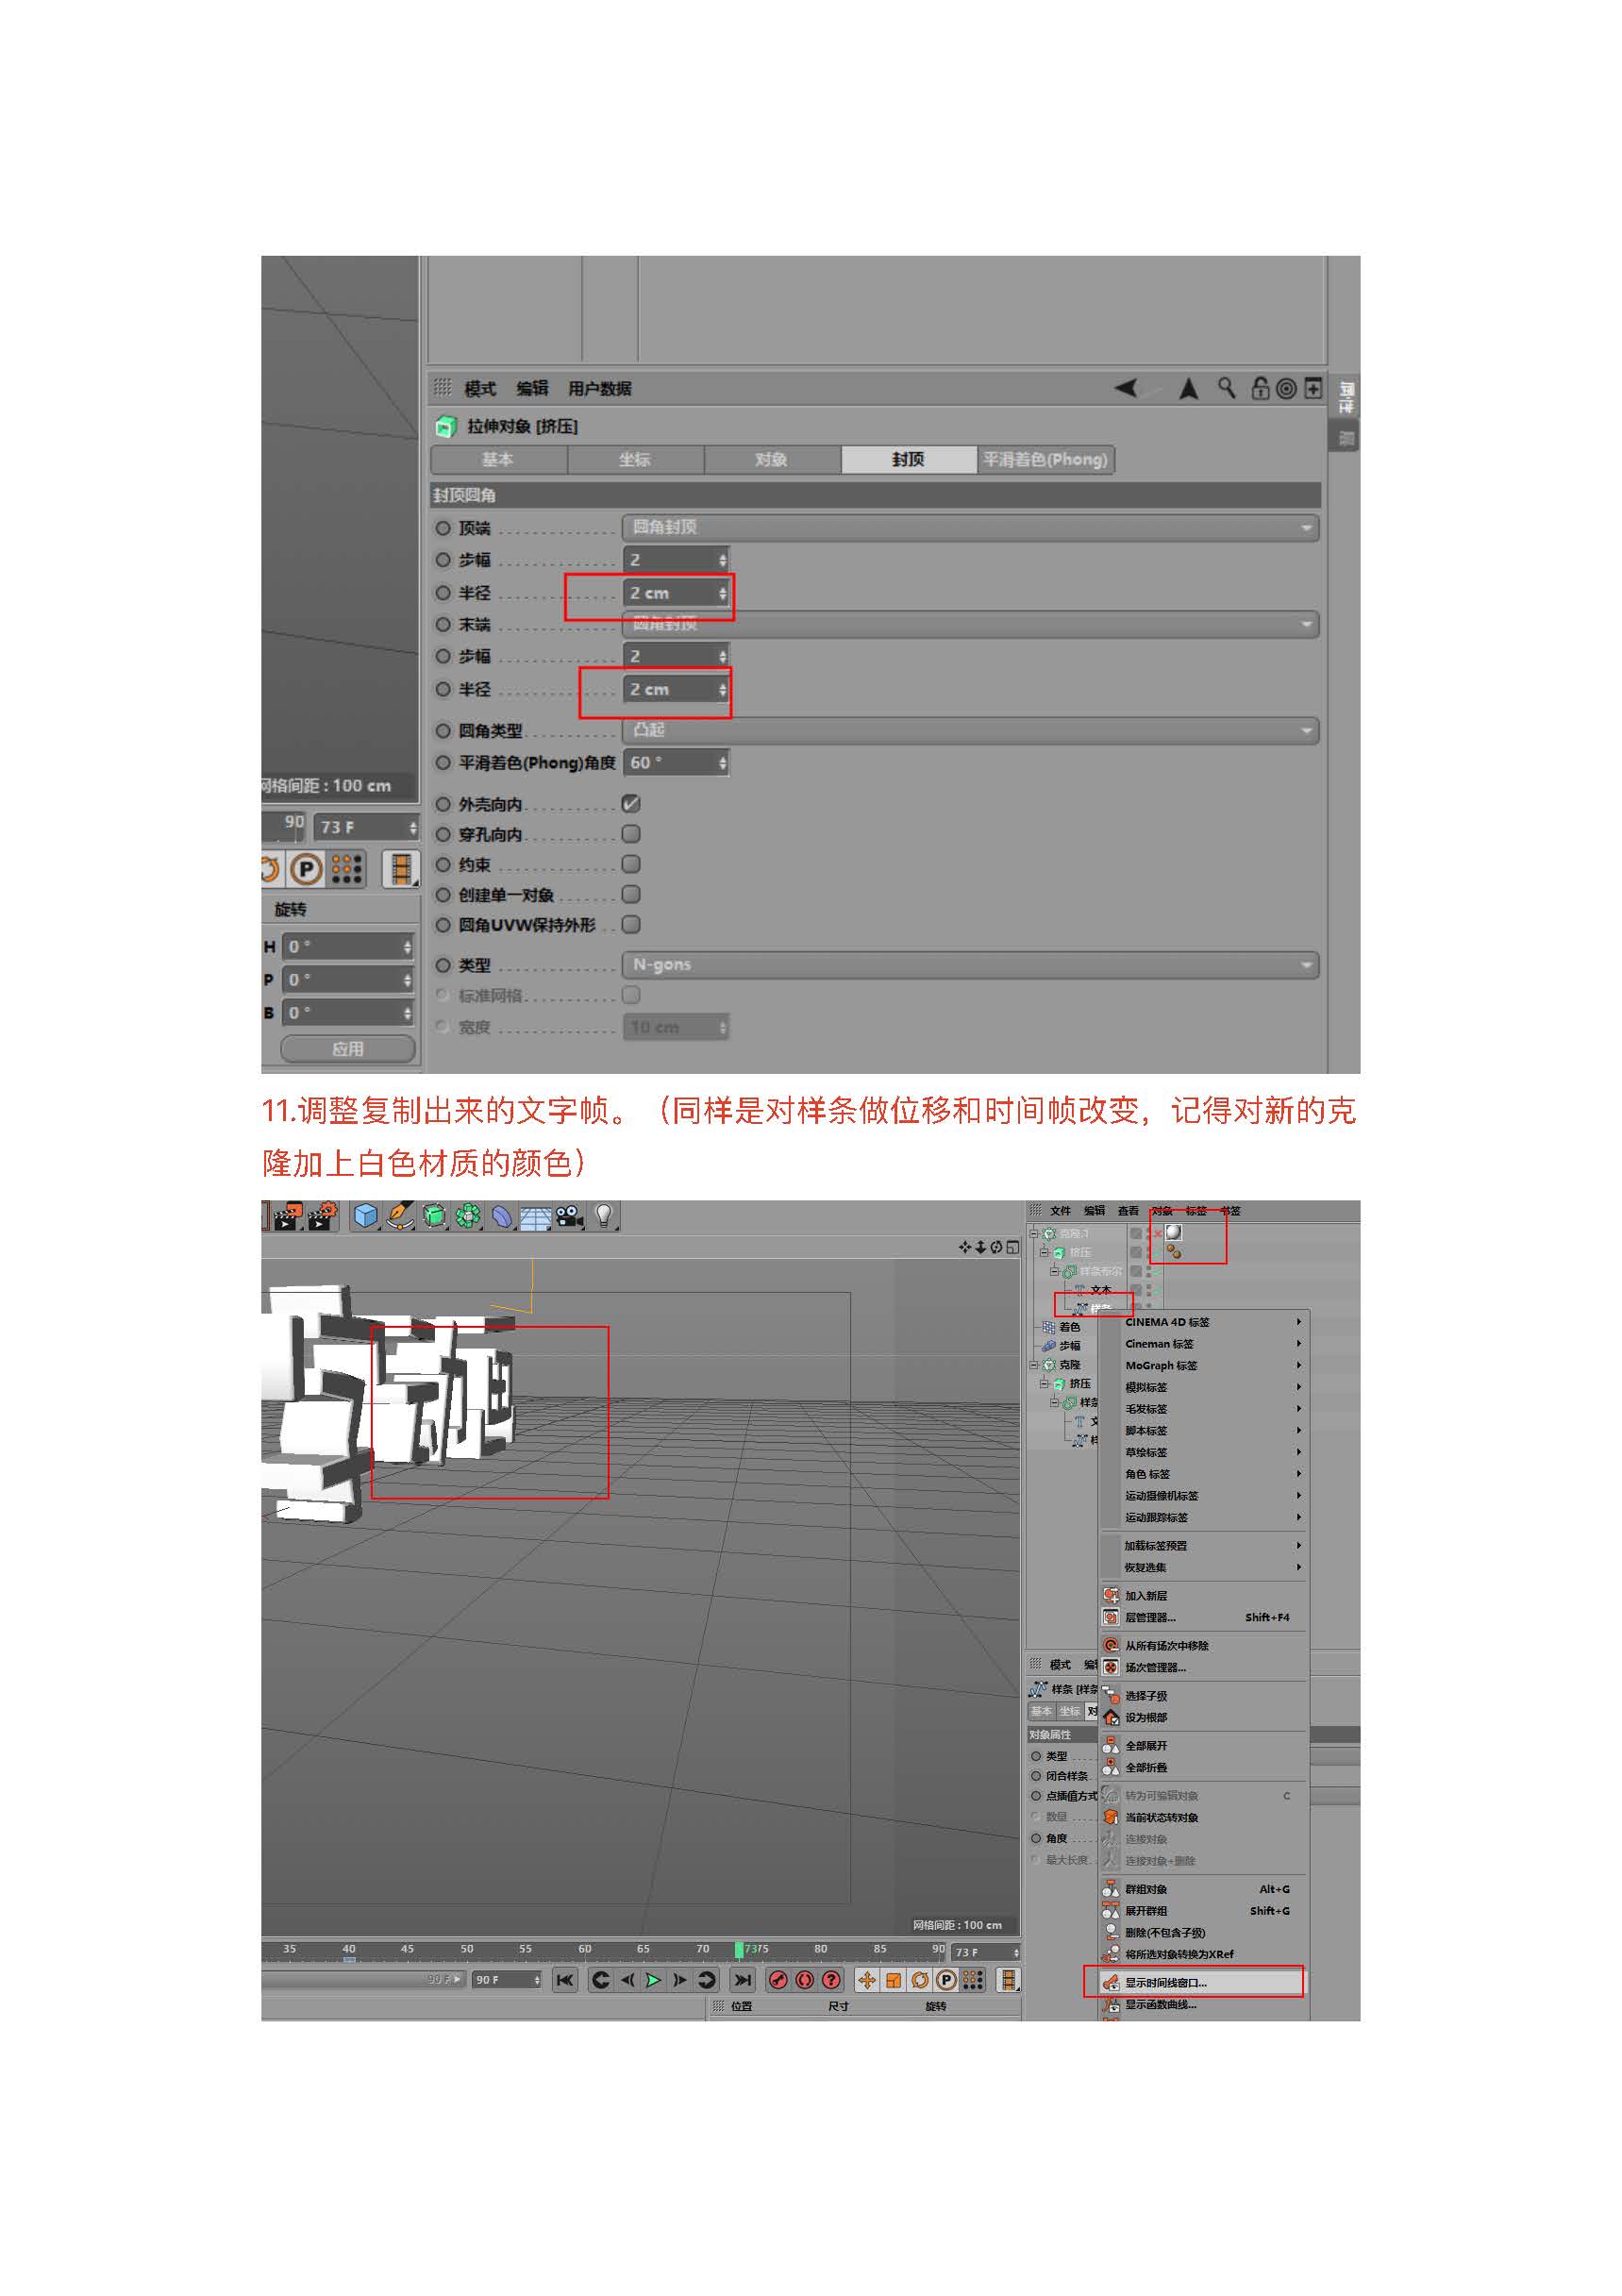Viewport: 1622px width, 2296px height.
Task: Click the back arrow in attribute manager
Action: click(1126, 388)
